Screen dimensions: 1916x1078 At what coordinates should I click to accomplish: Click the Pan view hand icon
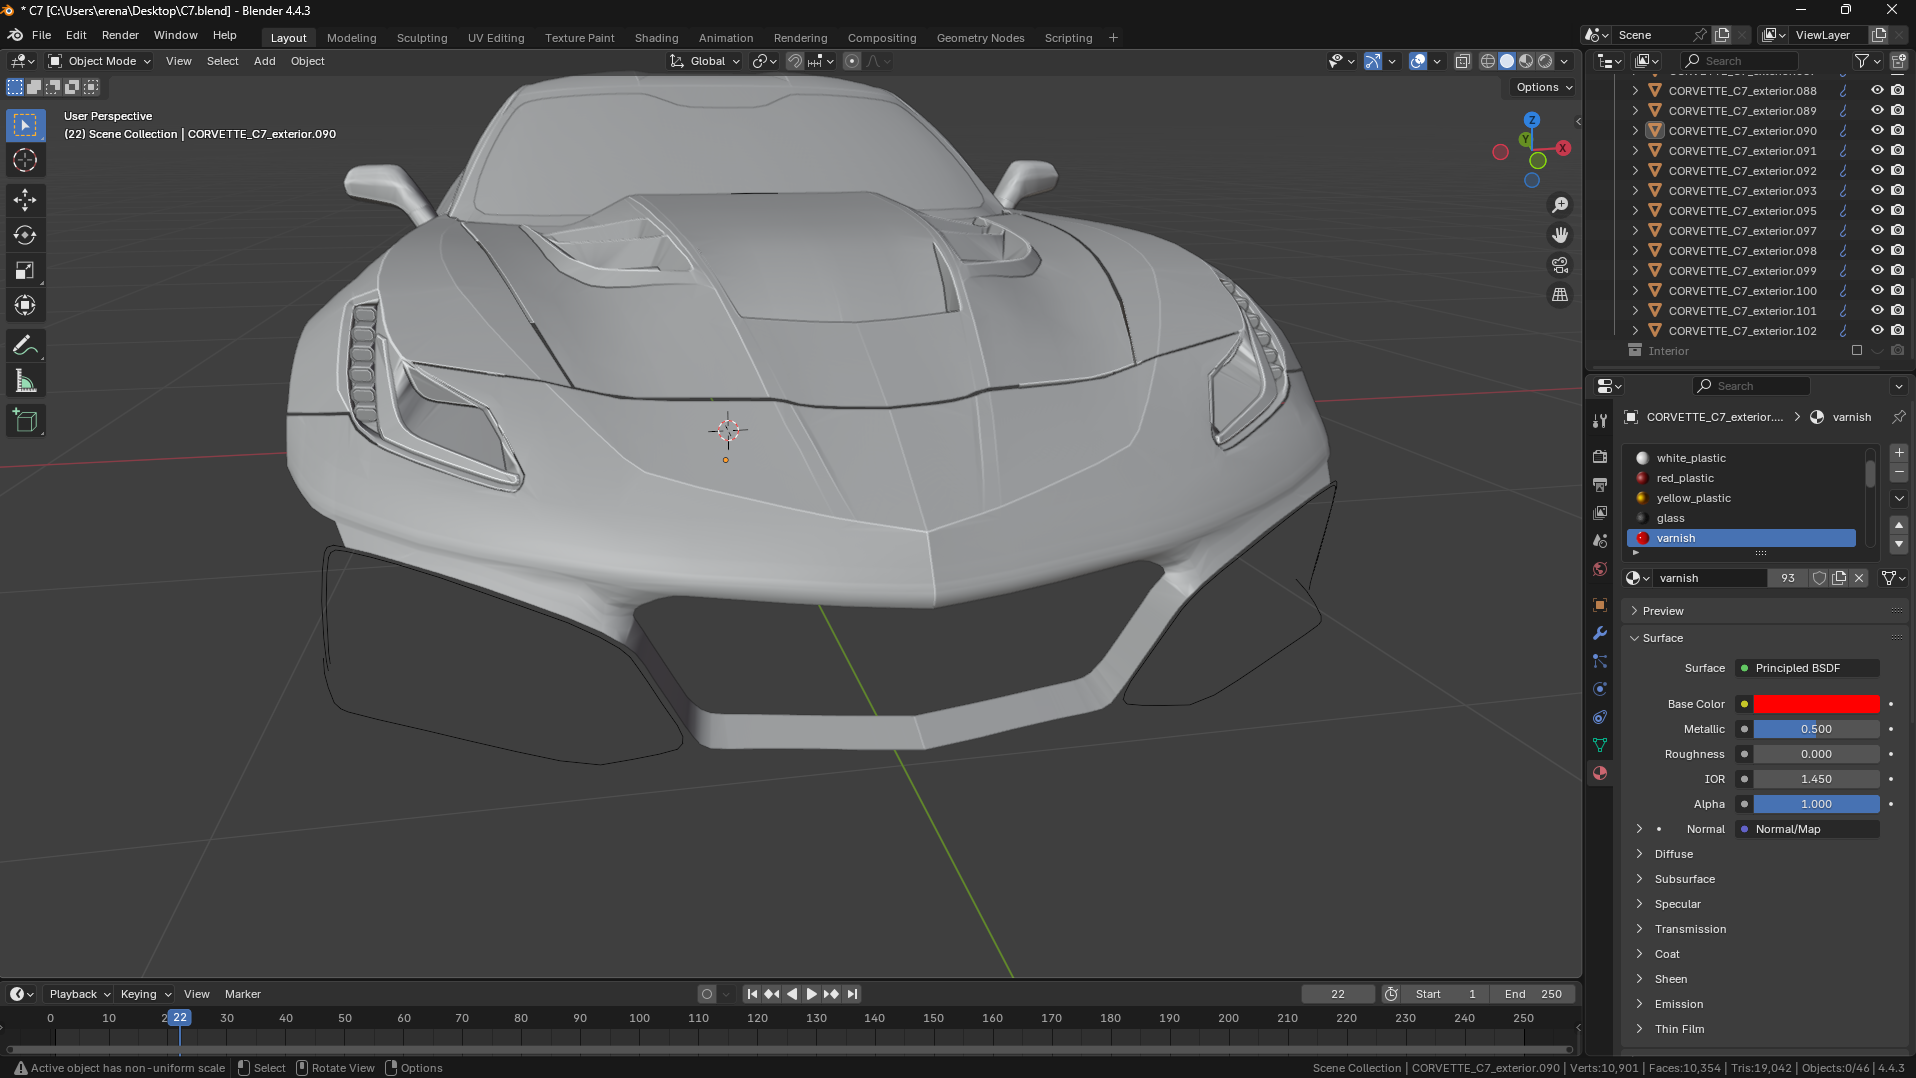[1560, 235]
